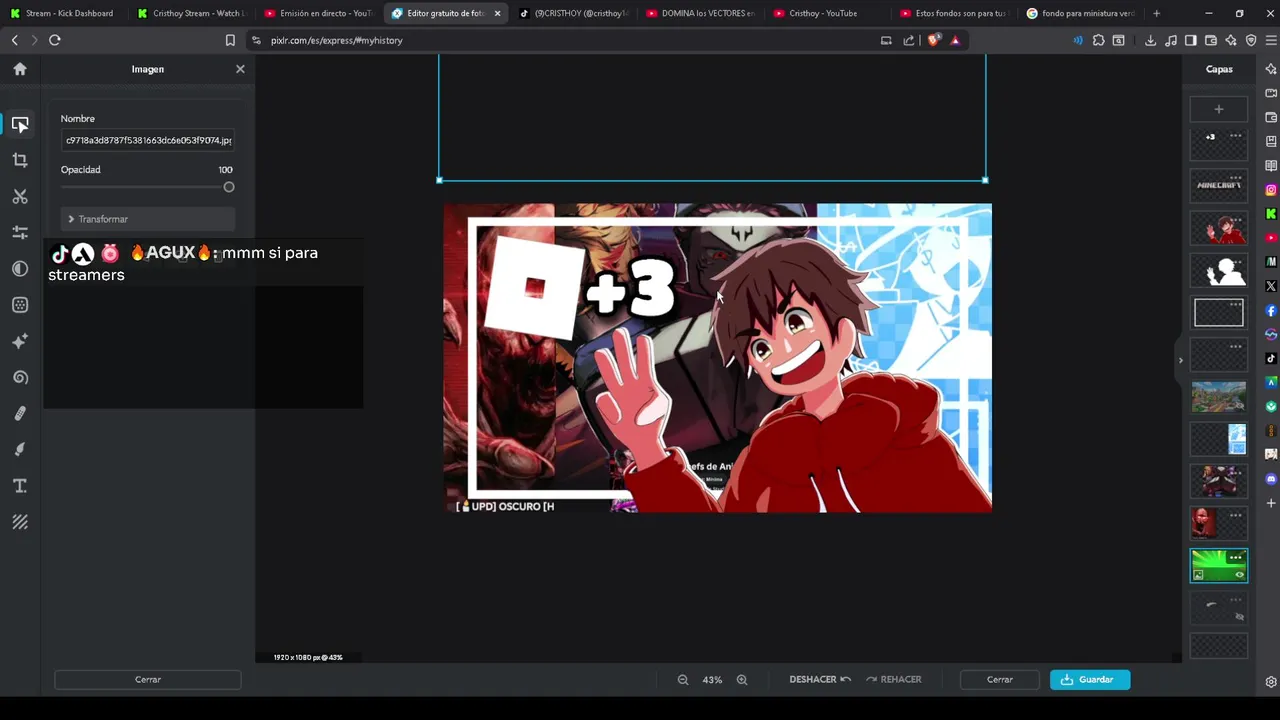Go to Pixlr home icon

20,69
